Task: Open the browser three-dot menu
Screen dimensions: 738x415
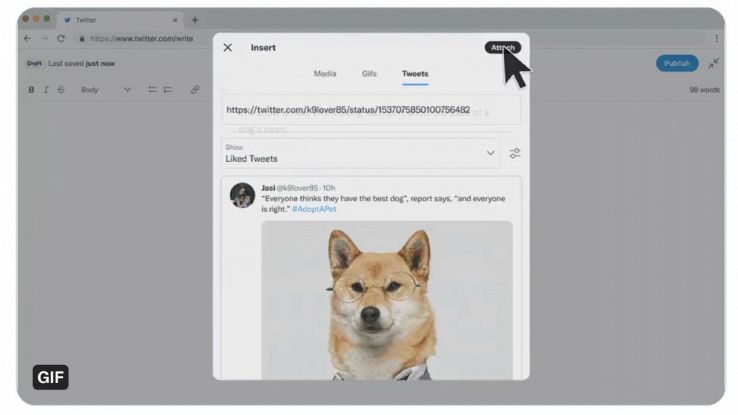Action: pos(716,39)
